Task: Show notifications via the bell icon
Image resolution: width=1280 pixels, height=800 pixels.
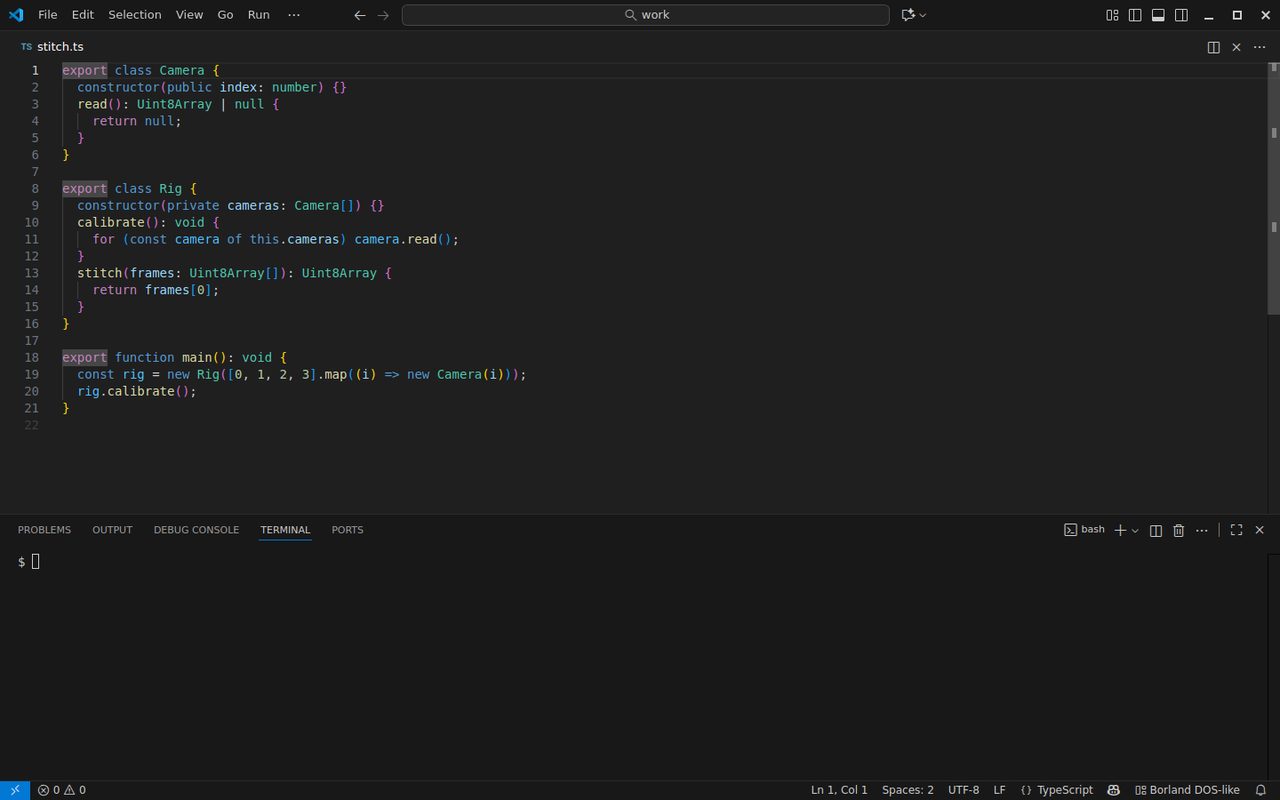Action: click(1261, 790)
